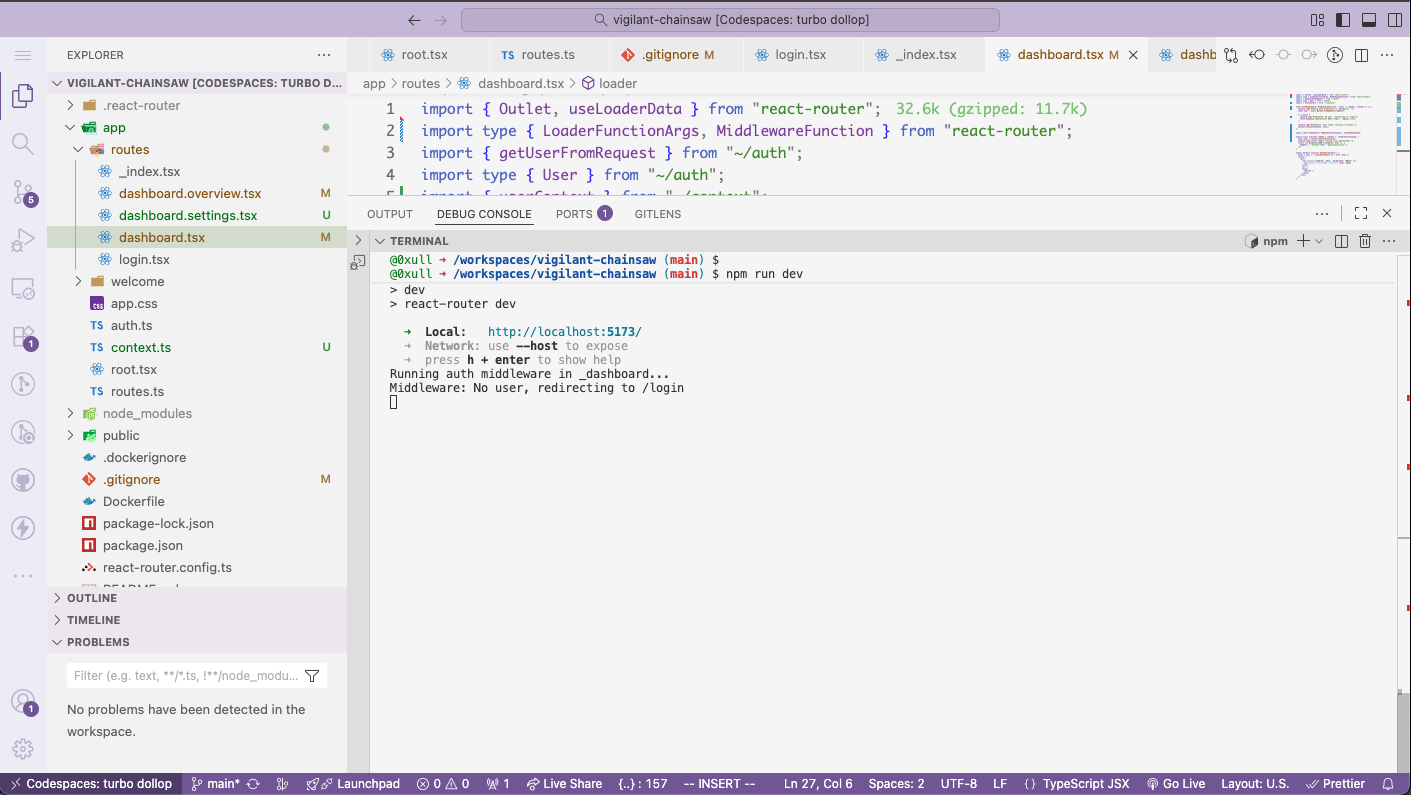Switch to DEBUG CONSOLE panel tab
The height and width of the screenshot is (795, 1411).
pyautogui.click(x=484, y=214)
